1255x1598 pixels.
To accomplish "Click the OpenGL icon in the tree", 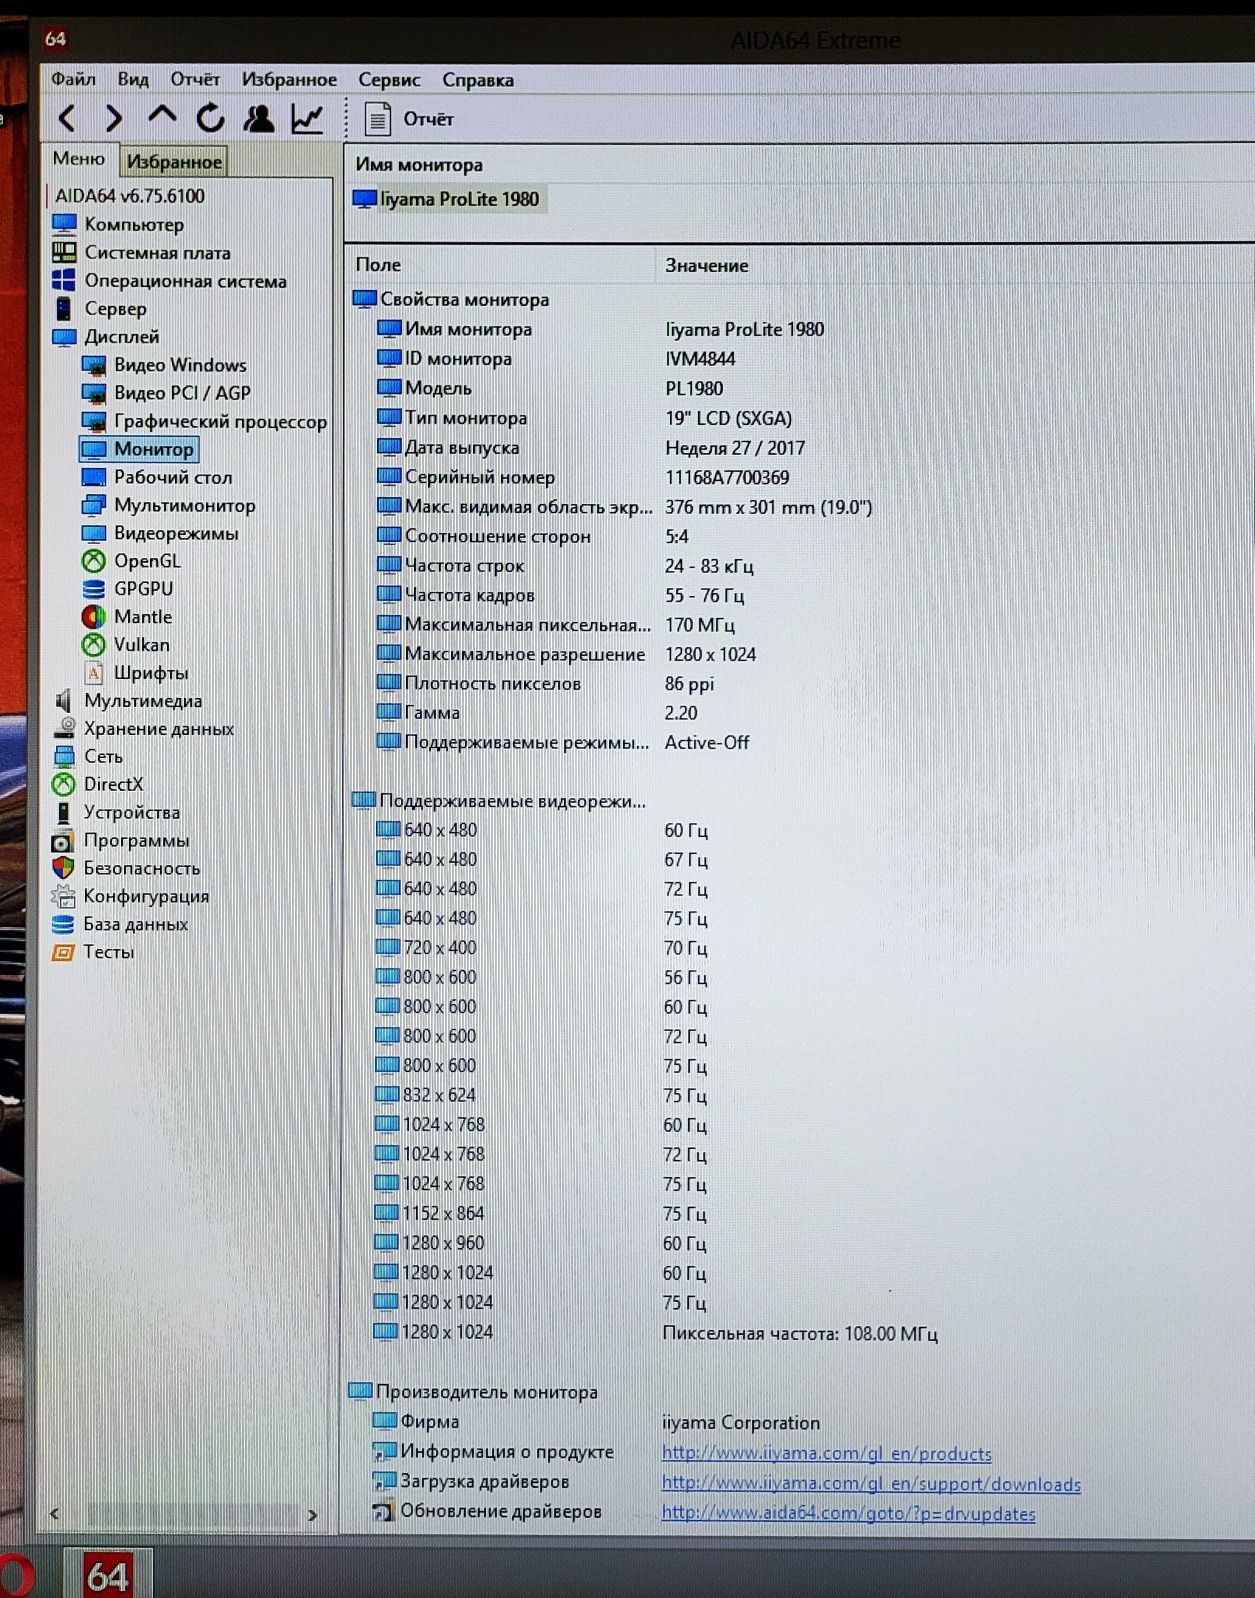I will coord(93,561).
